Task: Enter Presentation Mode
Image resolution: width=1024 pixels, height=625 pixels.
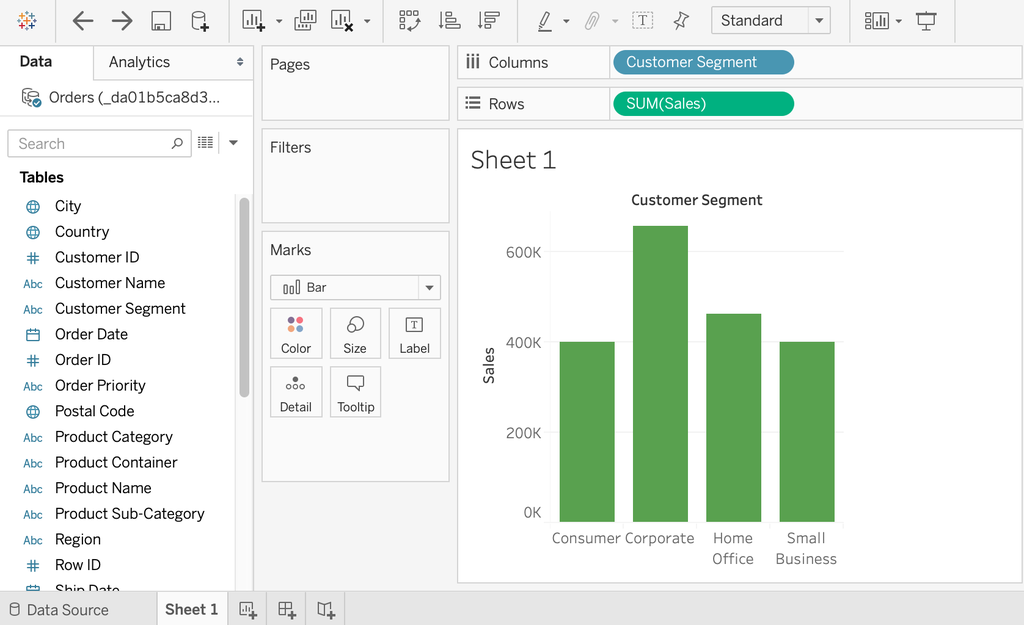Action: pos(925,20)
